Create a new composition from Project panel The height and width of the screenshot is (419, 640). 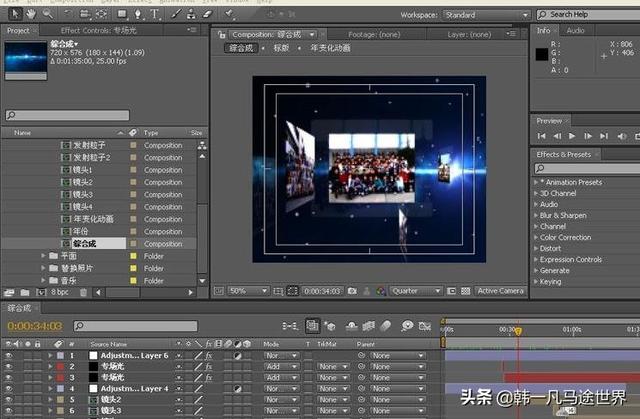click(41, 293)
